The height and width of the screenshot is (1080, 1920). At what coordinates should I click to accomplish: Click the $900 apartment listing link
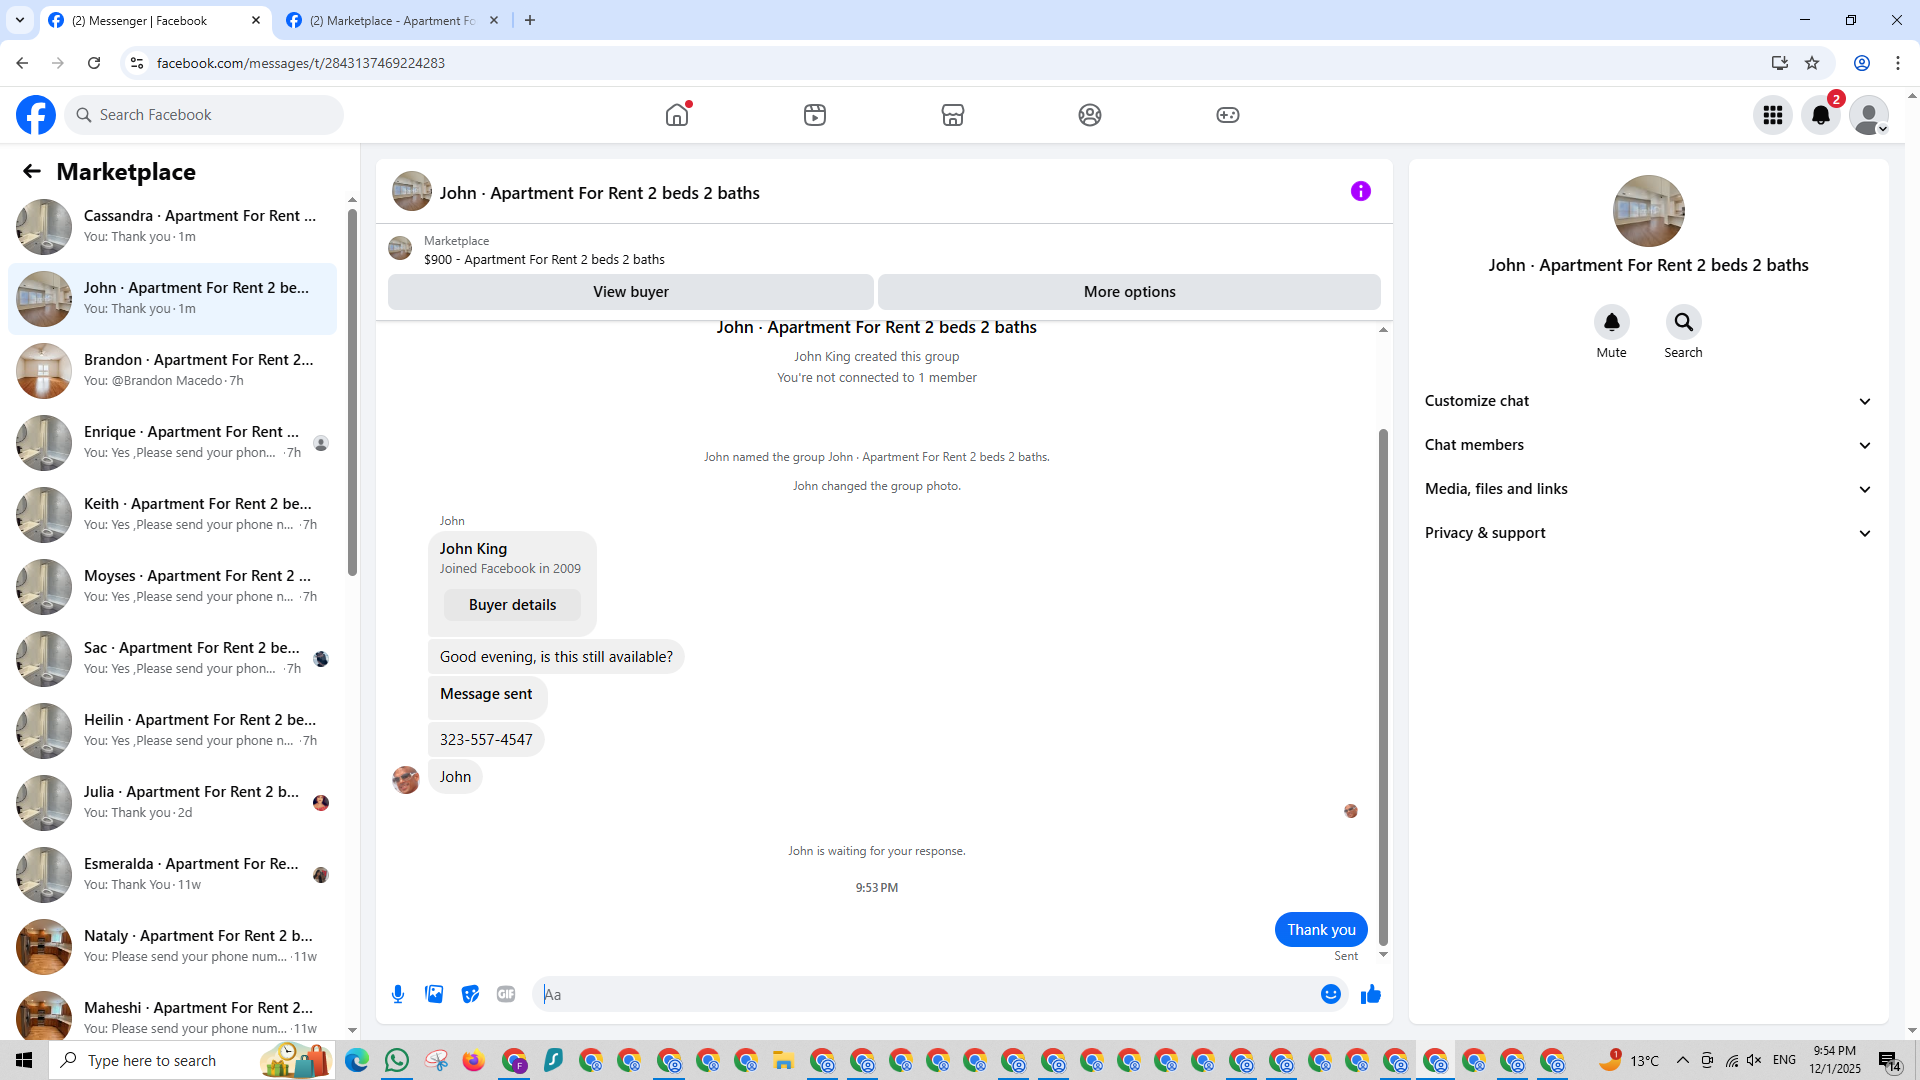coord(544,259)
